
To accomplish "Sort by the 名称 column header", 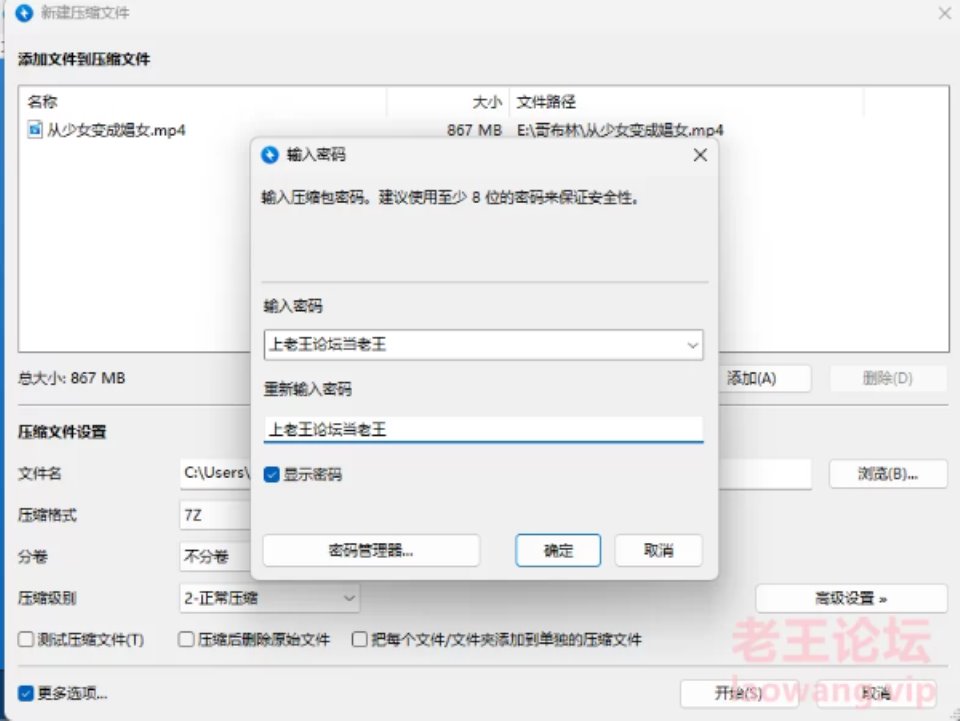I will pyautogui.click(x=203, y=102).
